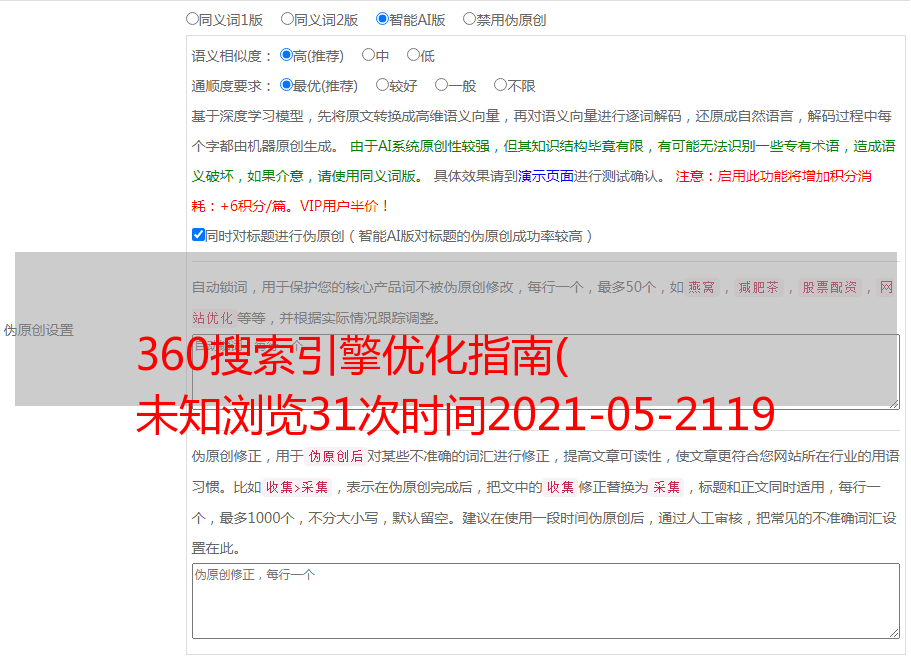This screenshot has width=911, height=658.
Task: Select the 同义词1版 radio option
Action: click(192, 19)
